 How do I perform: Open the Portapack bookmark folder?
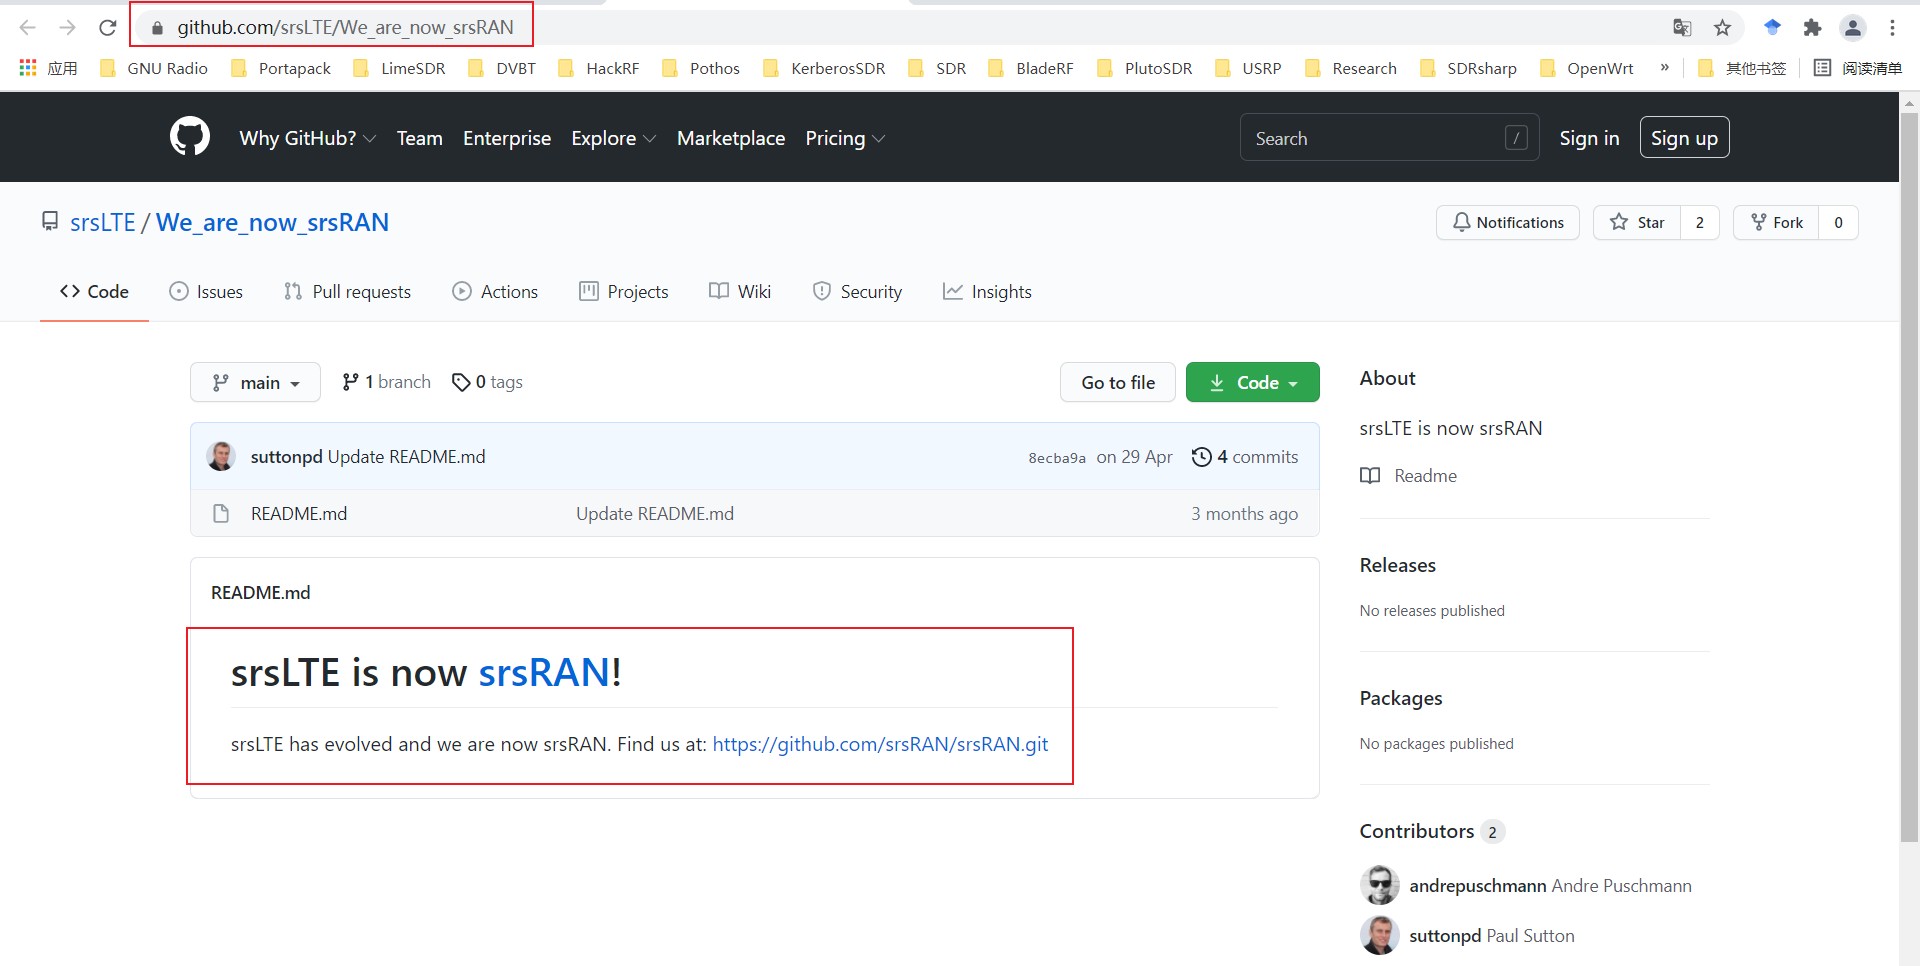(x=280, y=68)
